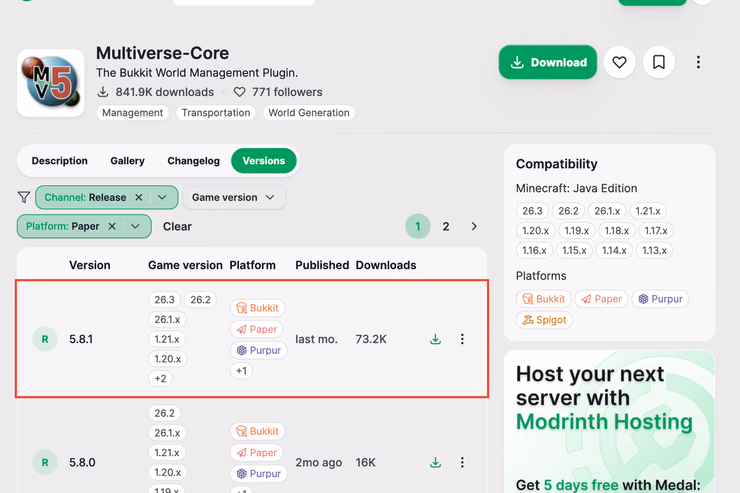Click 1.21.x in the Compatibility panel
This screenshot has width=740, height=493.
648,211
